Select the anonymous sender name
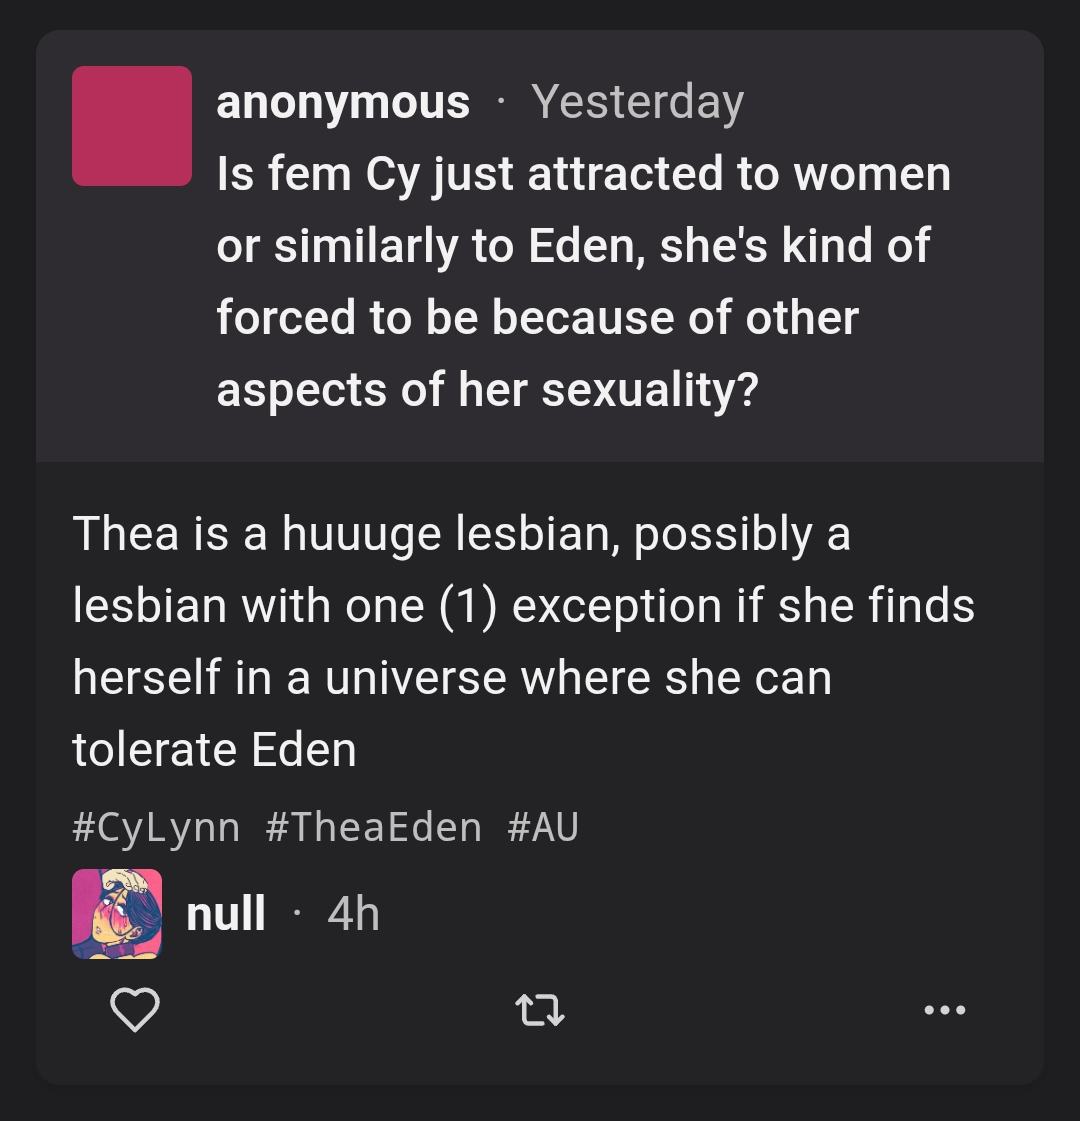The width and height of the screenshot is (1080, 1121). point(343,102)
